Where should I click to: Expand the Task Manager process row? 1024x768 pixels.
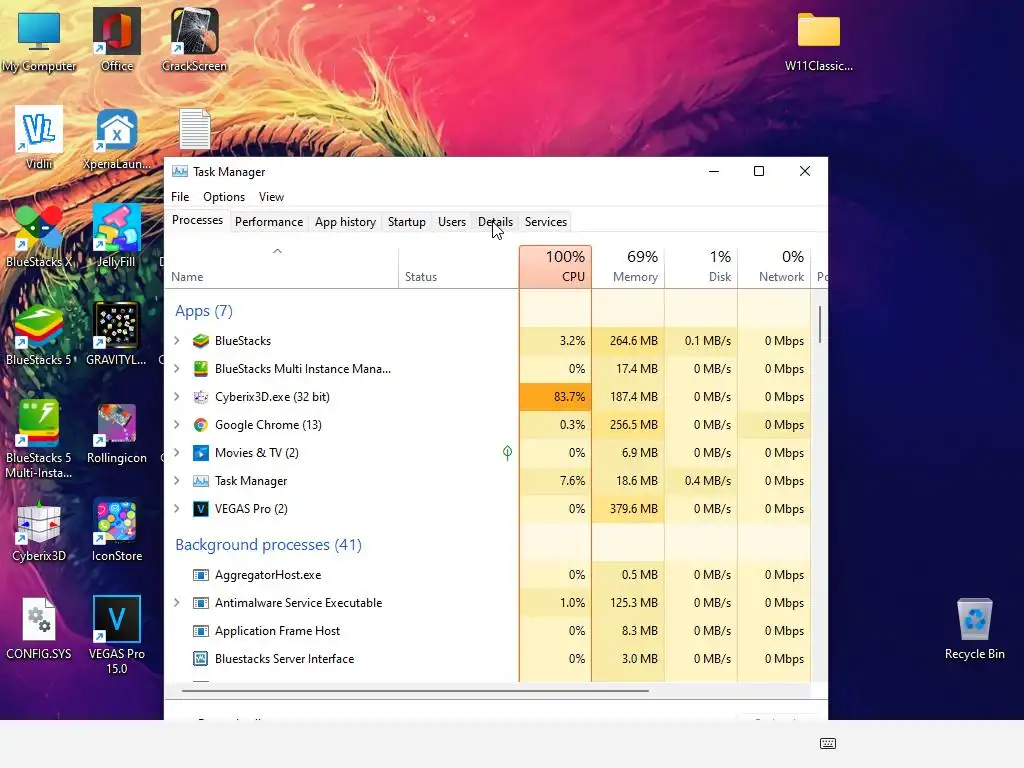[x=176, y=481]
